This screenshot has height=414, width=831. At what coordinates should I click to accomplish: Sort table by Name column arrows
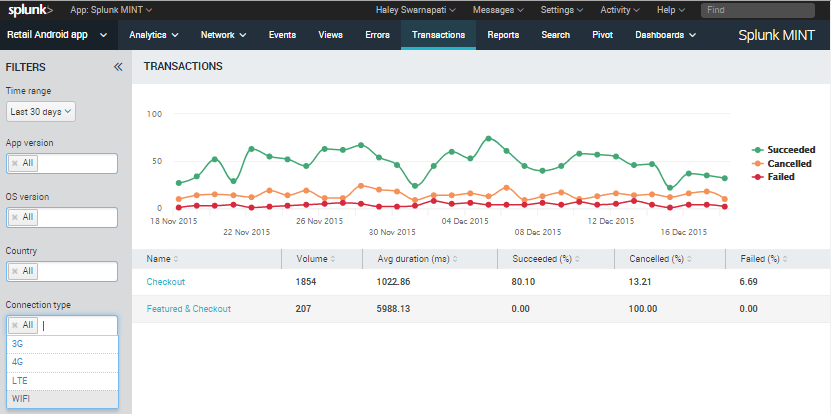(x=176, y=259)
